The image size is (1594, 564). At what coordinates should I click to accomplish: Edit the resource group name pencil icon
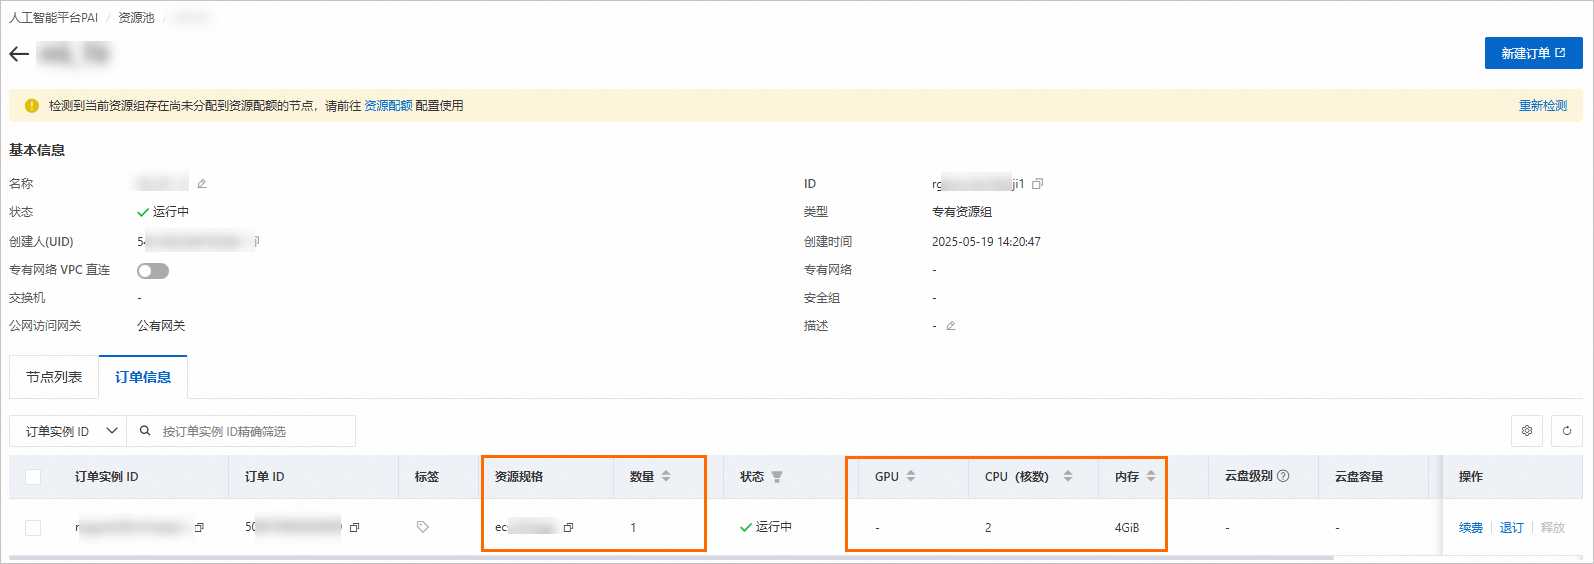202,184
